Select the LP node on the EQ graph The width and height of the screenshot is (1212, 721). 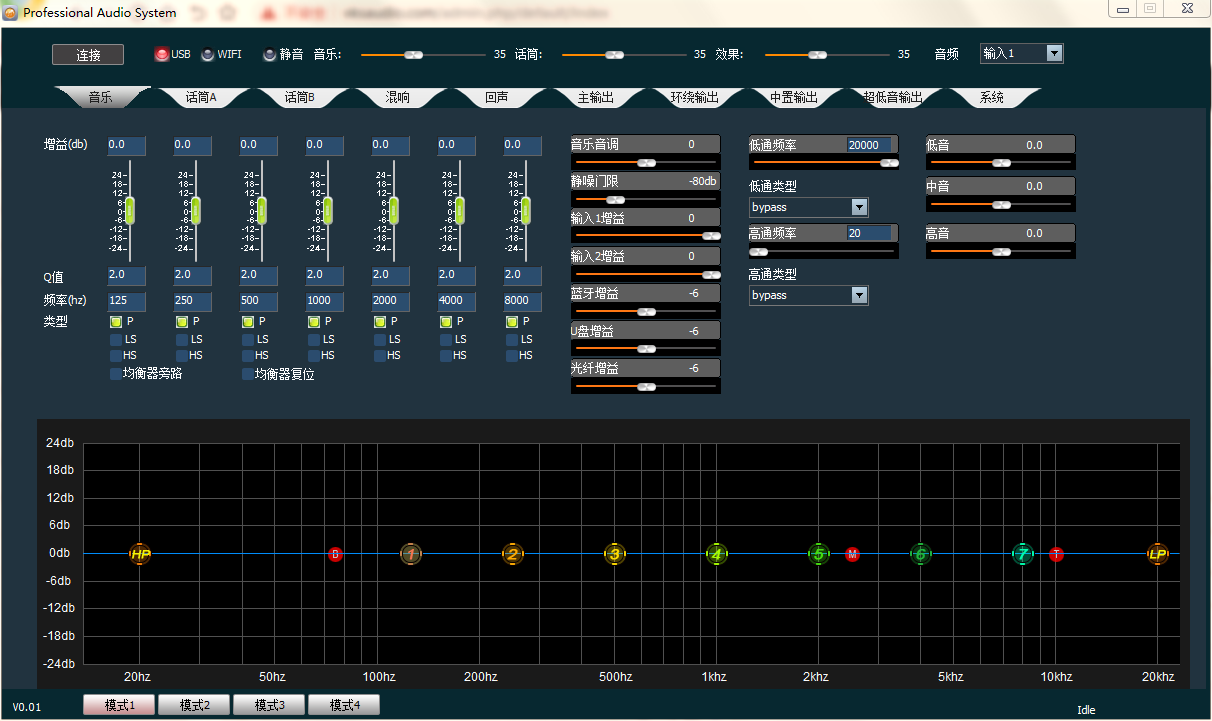click(1158, 554)
